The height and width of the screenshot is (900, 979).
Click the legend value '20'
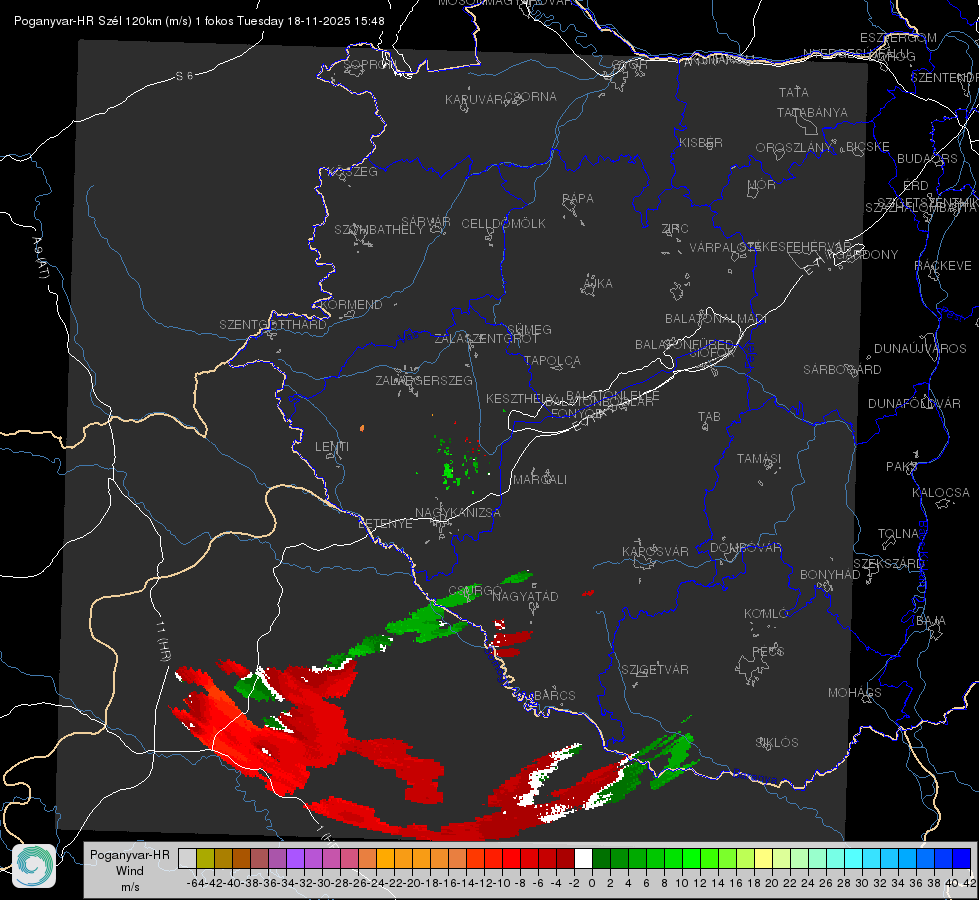pyautogui.click(x=772, y=883)
